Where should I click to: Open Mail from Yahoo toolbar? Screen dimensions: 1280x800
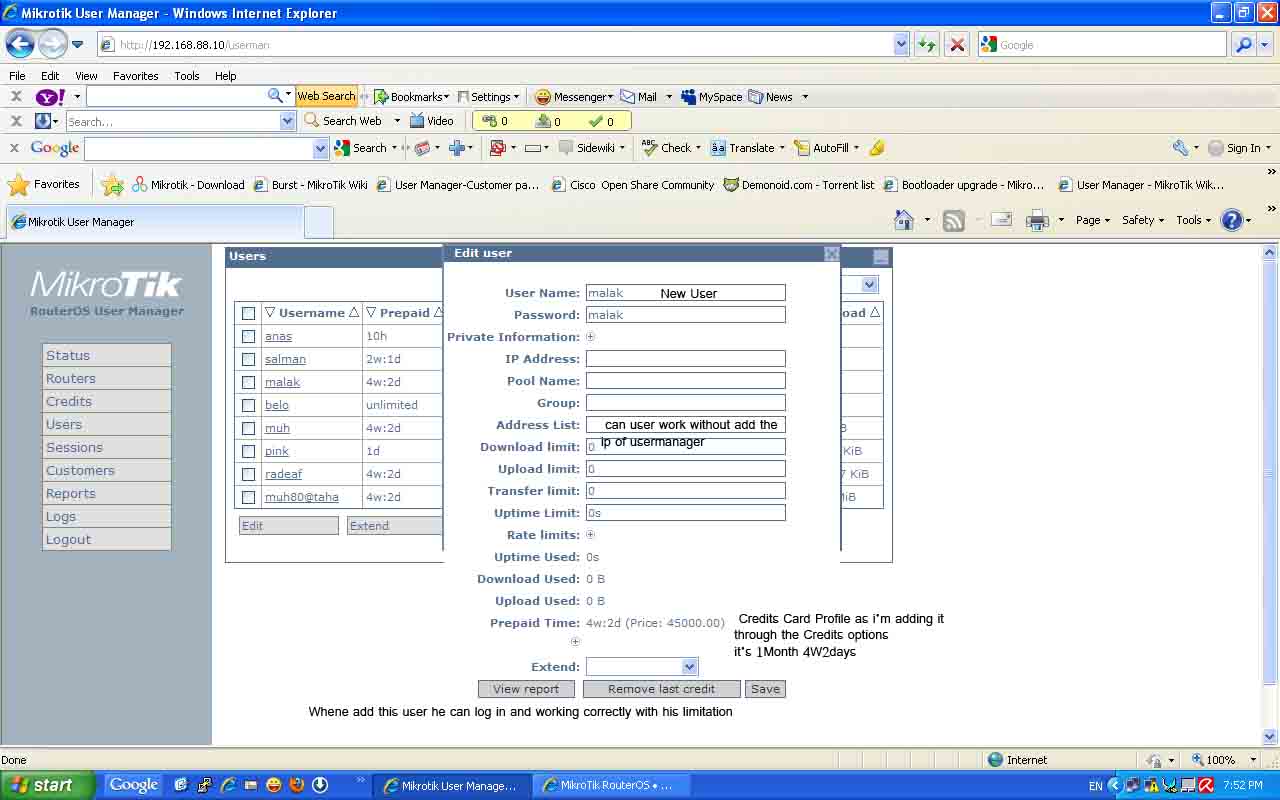click(x=639, y=97)
